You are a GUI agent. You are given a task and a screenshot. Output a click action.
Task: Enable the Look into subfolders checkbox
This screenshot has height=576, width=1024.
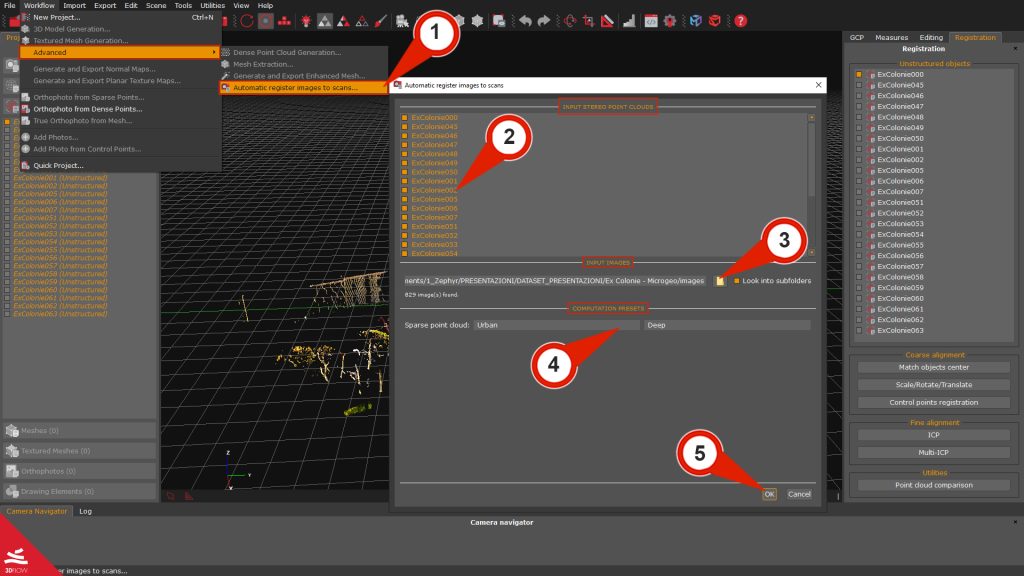[737, 281]
